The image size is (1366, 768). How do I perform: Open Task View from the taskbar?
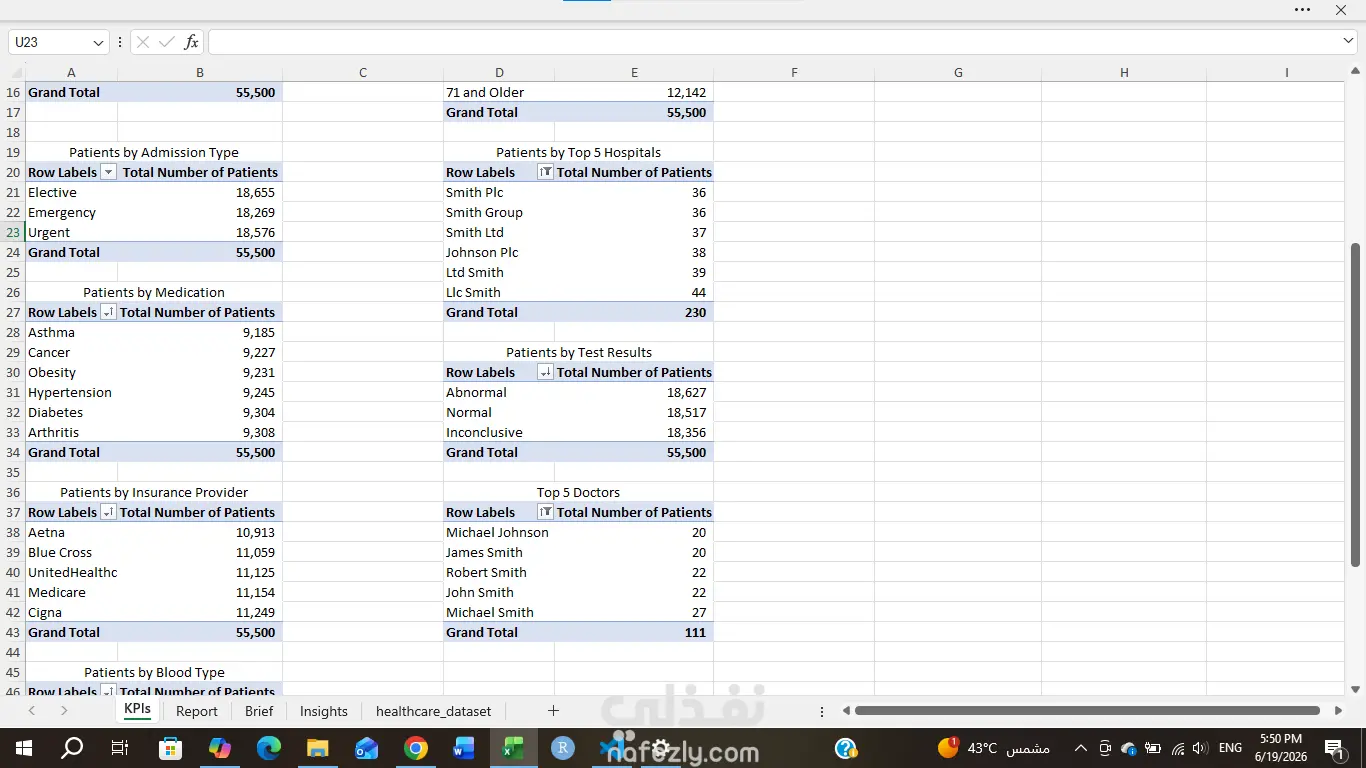[119, 748]
